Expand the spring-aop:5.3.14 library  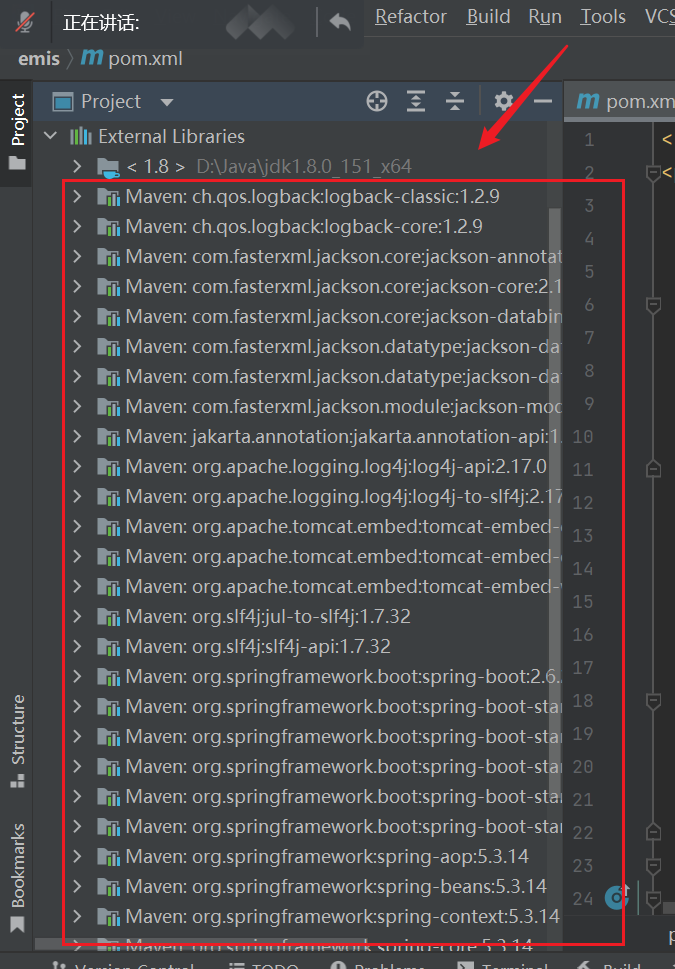[x=77, y=856]
